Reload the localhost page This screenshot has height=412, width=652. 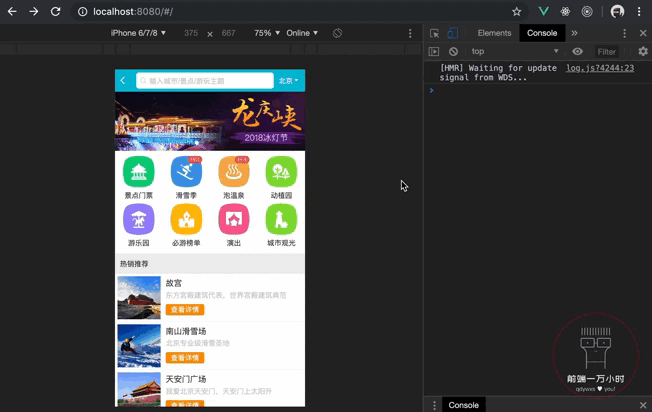click(x=55, y=12)
